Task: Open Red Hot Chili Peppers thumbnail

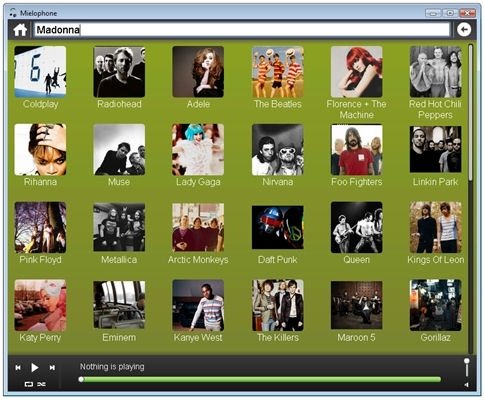Action: [x=435, y=72]
